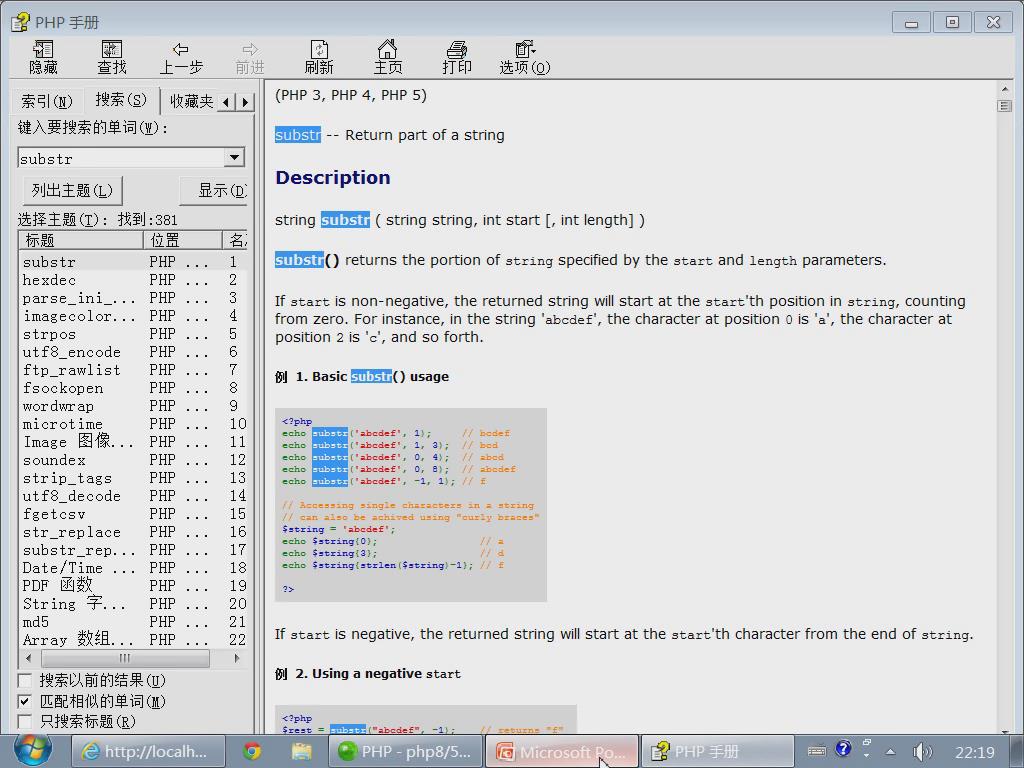Switch to the 收藏夹 (Favorites) tab
Viewport: 1024px width, 768px height.
point(191,101)
